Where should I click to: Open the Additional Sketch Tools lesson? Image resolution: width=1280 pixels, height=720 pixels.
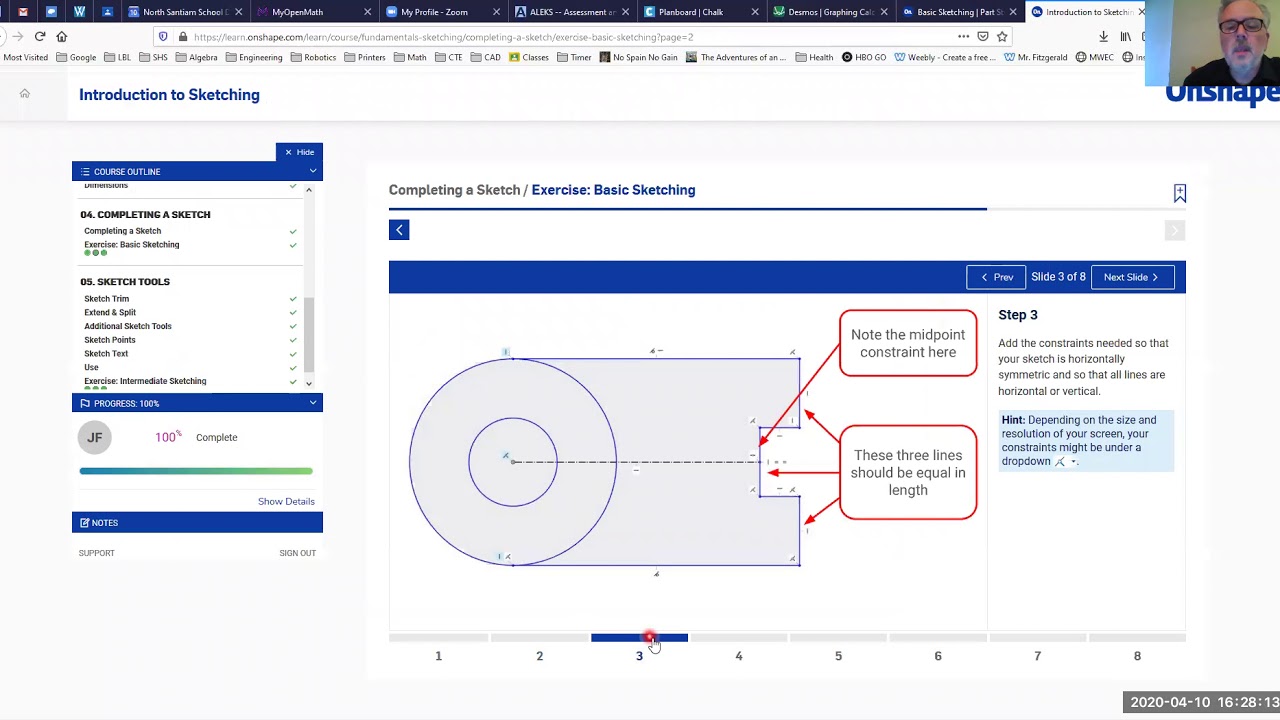click(x=128, y=326)
